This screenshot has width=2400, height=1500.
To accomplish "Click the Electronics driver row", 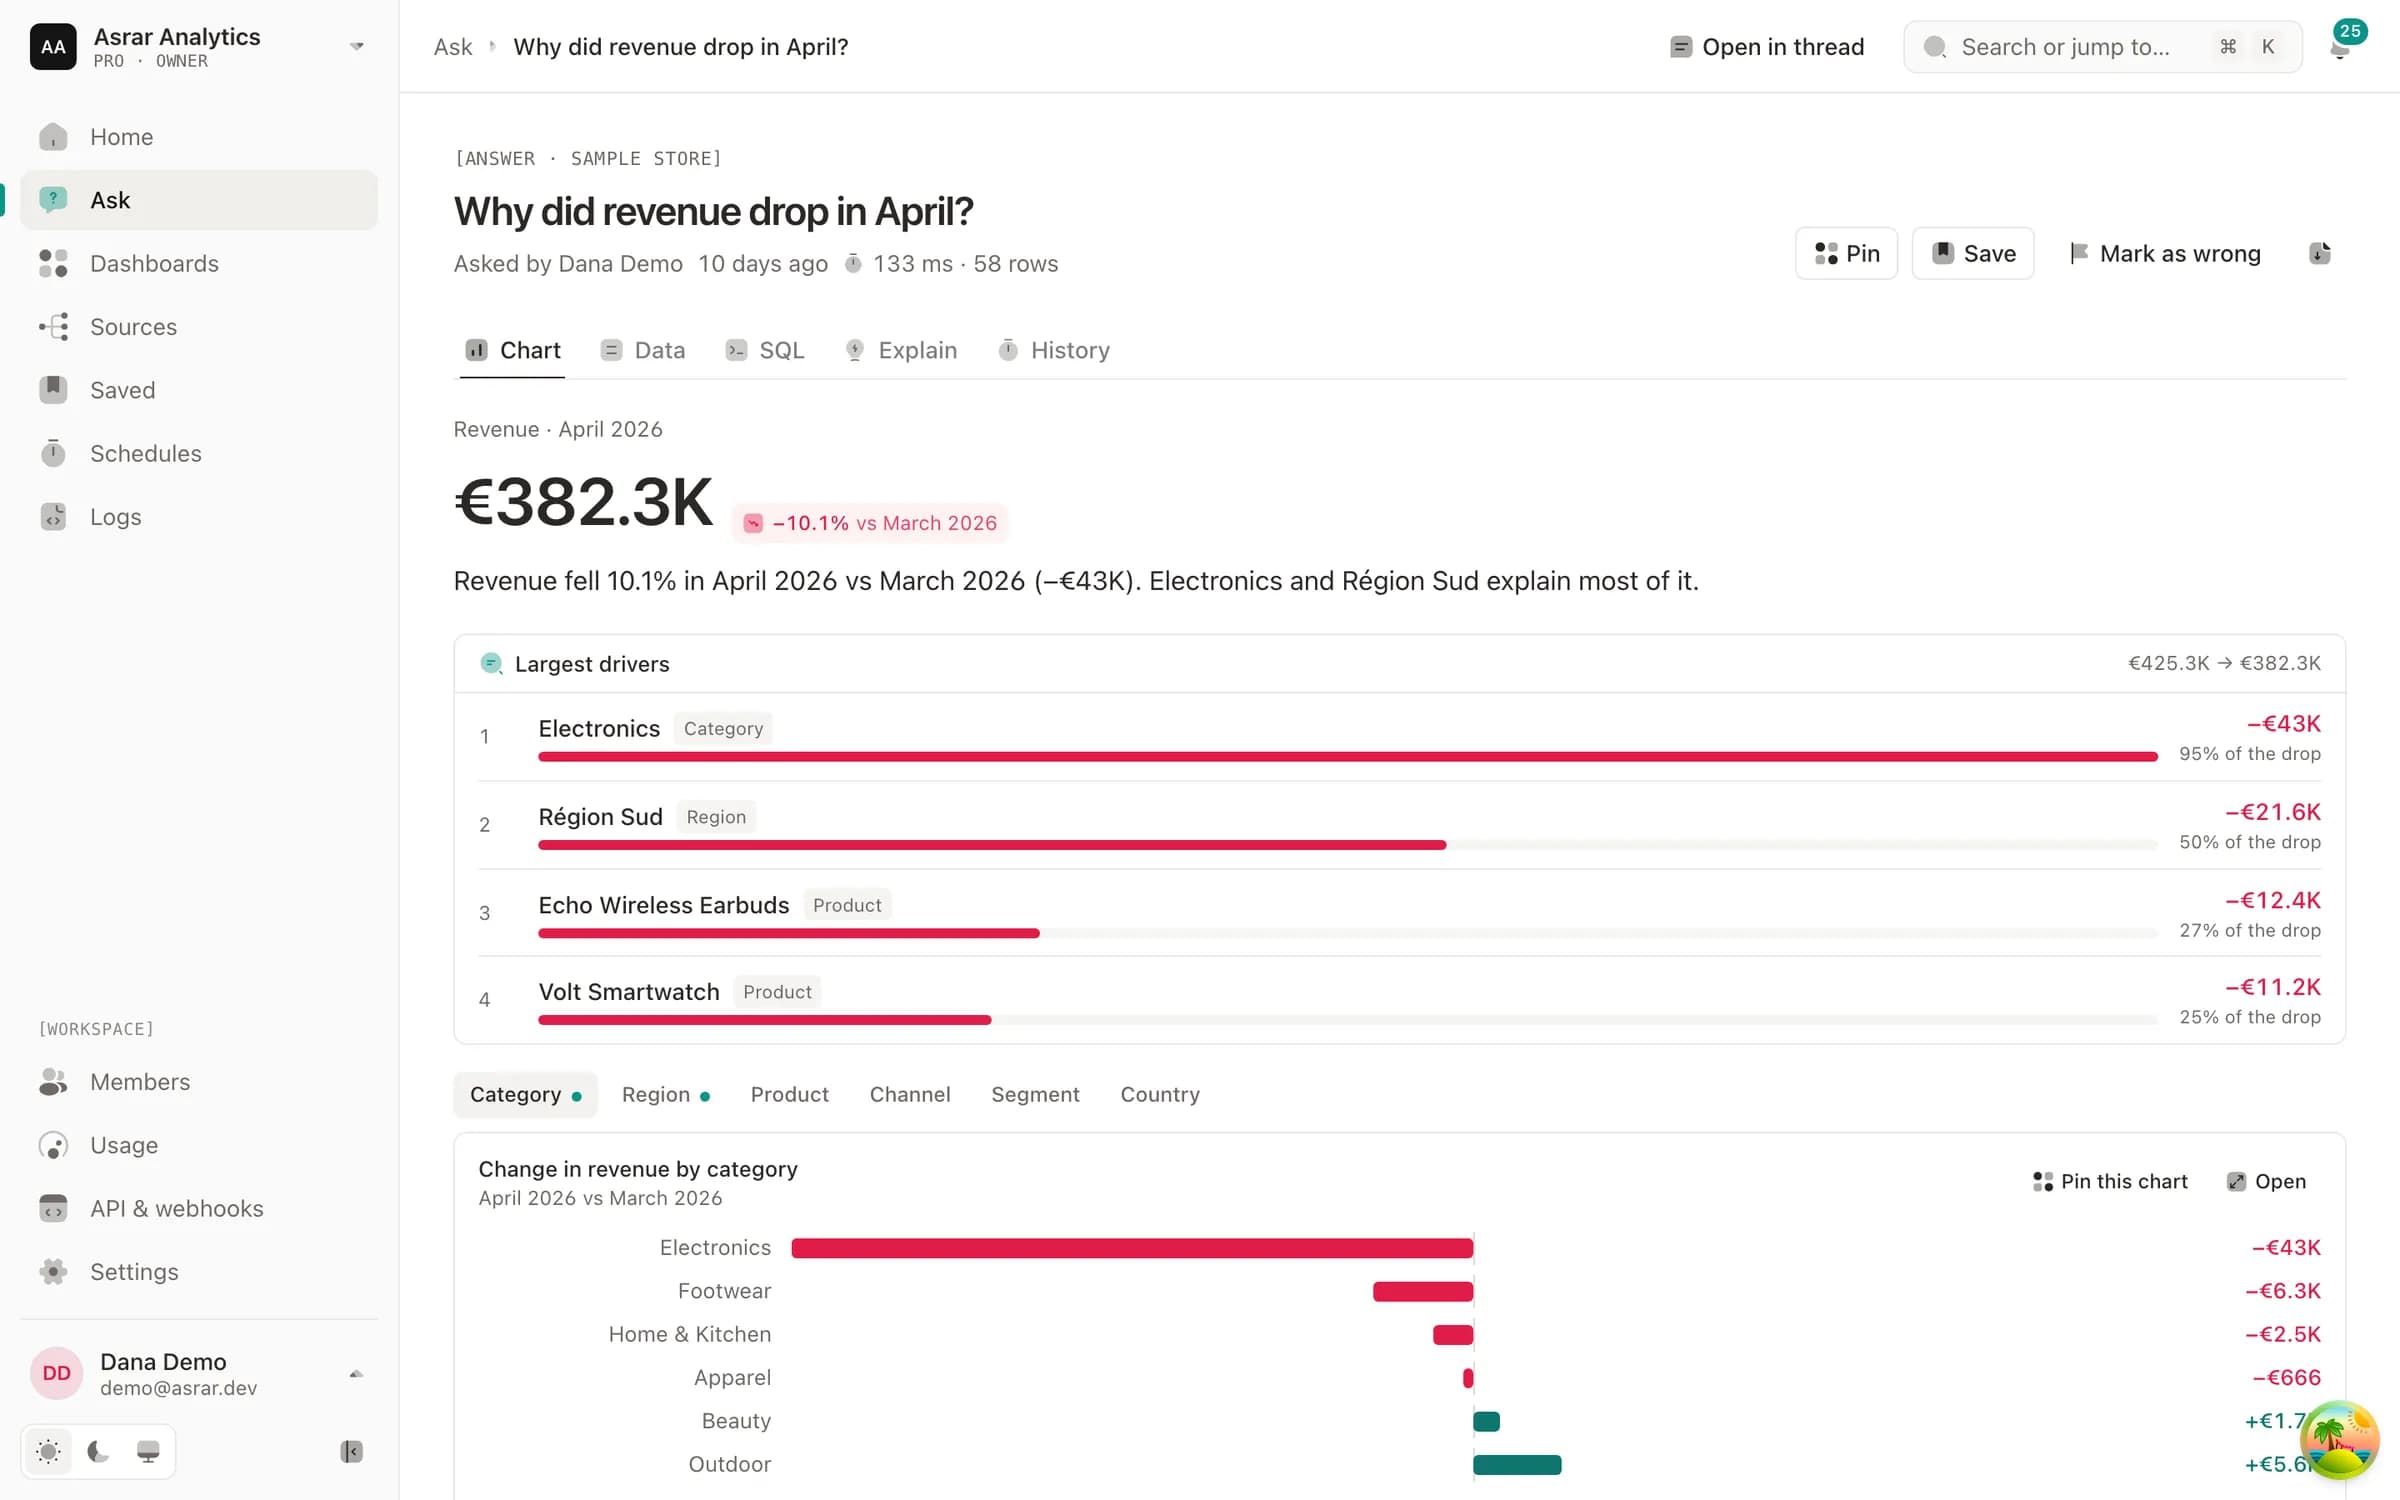I will tap(1400, 737).
